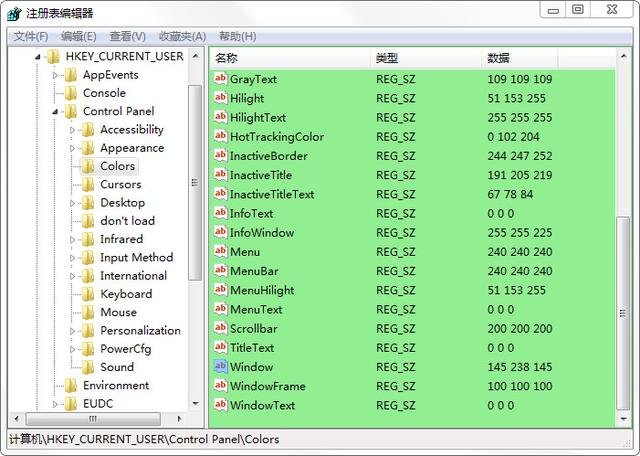Click the HKEY_CURRENT_USER folder icon
640x456 pixels.
tap(53, 56)
